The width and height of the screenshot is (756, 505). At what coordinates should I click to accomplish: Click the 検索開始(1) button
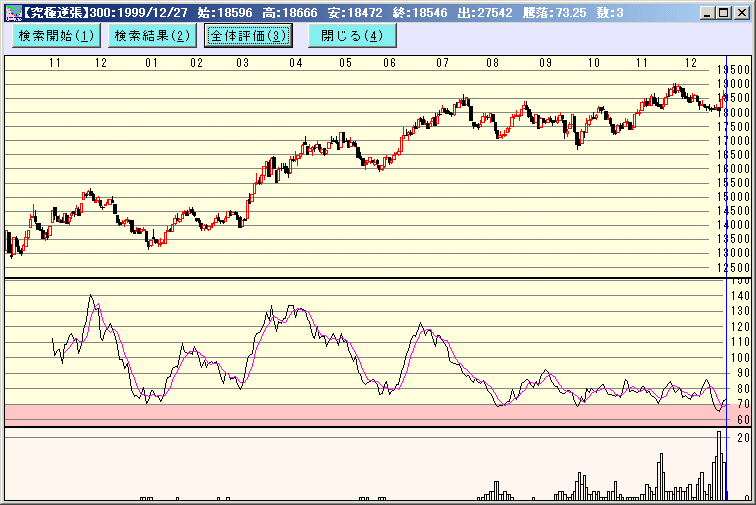pyautogui.click(x=56, y=35)
